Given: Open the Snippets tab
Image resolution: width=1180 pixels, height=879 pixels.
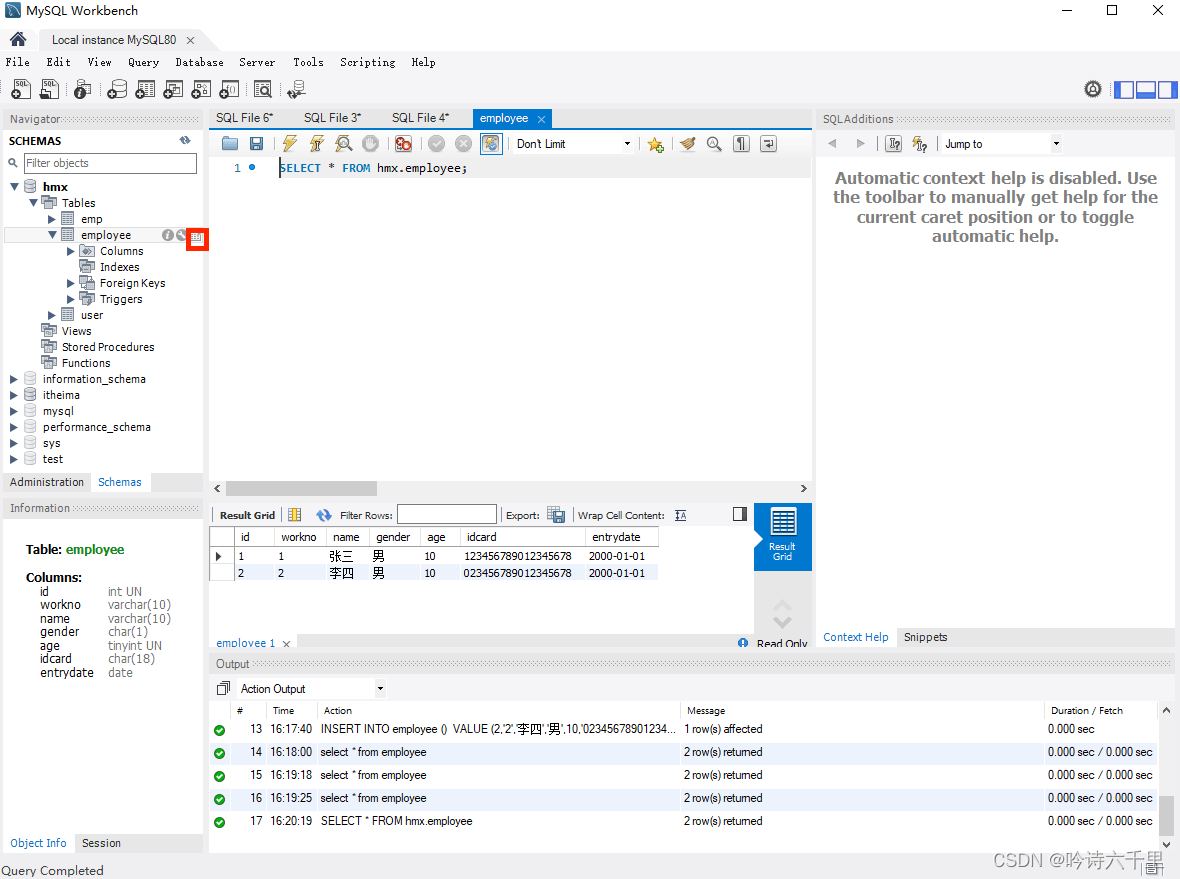Looking at the screenshot, I should (926, 637).
